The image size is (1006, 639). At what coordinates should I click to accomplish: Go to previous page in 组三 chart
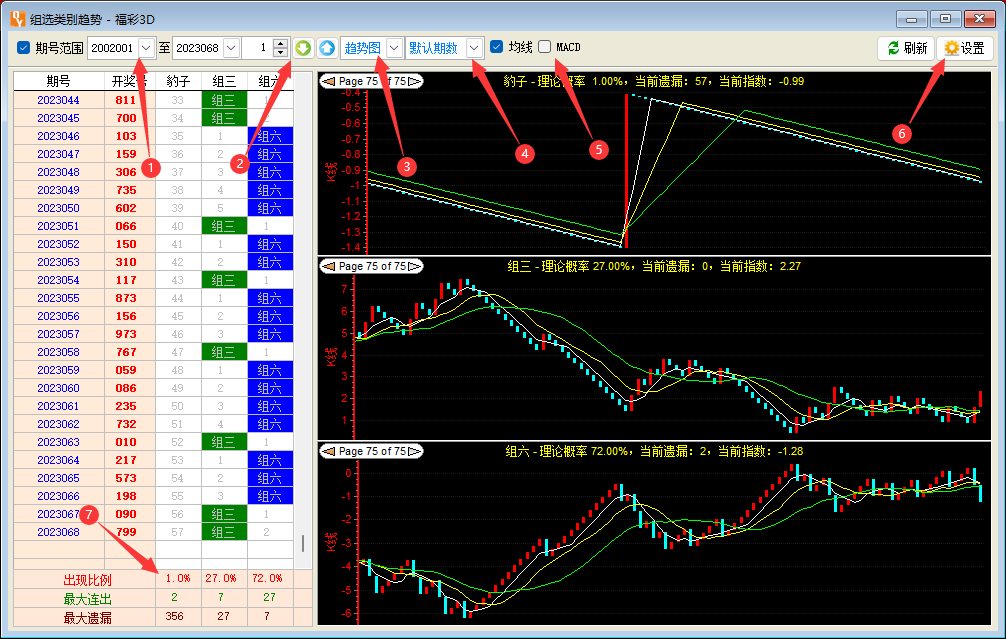[327, 266]
